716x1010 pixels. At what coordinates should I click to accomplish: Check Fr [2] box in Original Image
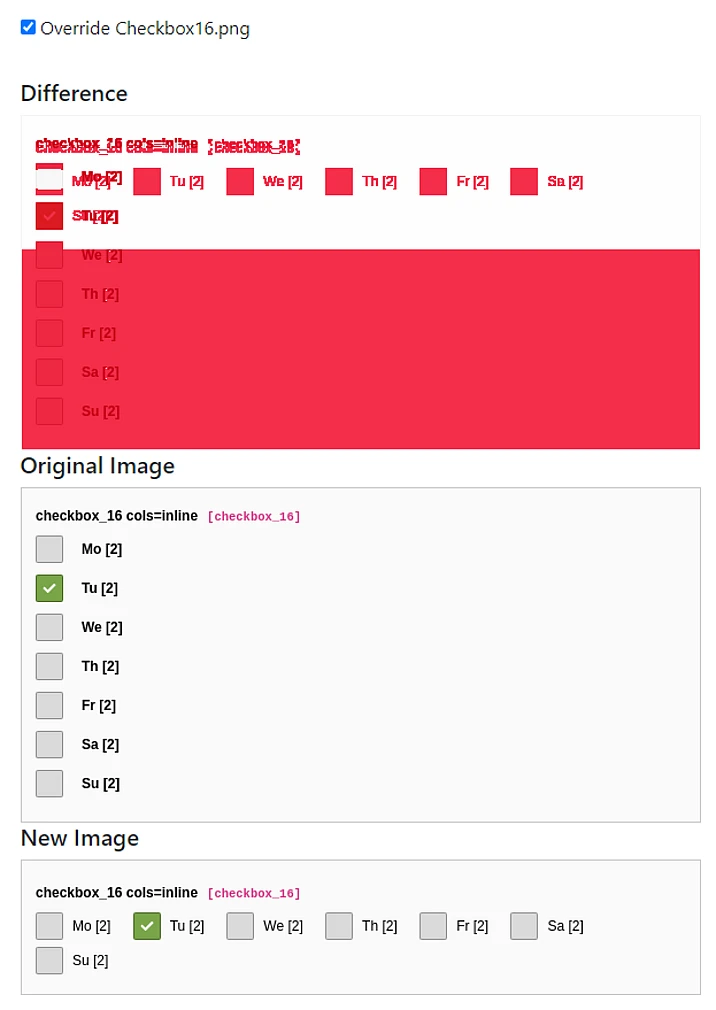[x=49, y=705]
